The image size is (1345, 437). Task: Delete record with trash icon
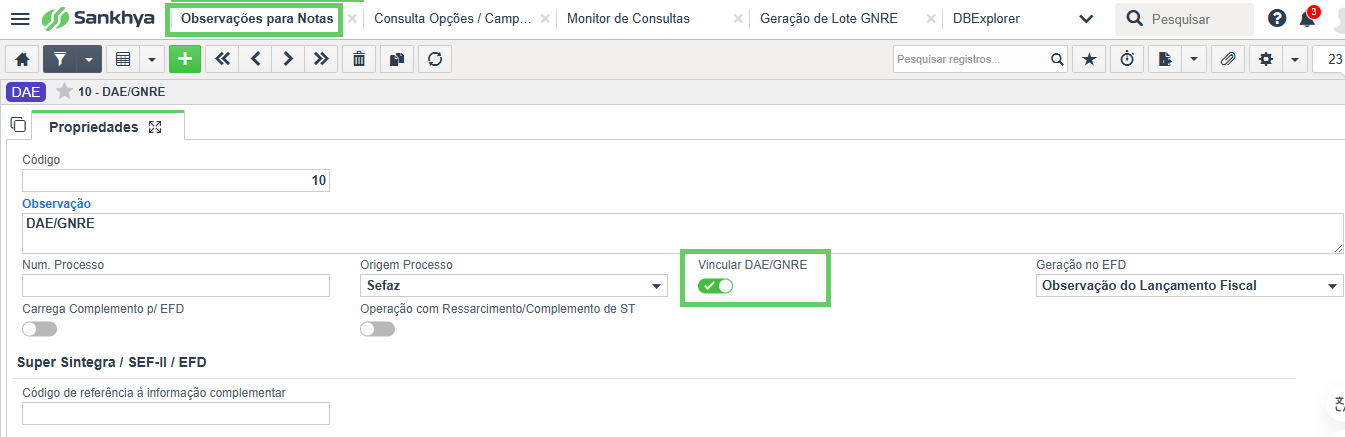click(358, 59)
